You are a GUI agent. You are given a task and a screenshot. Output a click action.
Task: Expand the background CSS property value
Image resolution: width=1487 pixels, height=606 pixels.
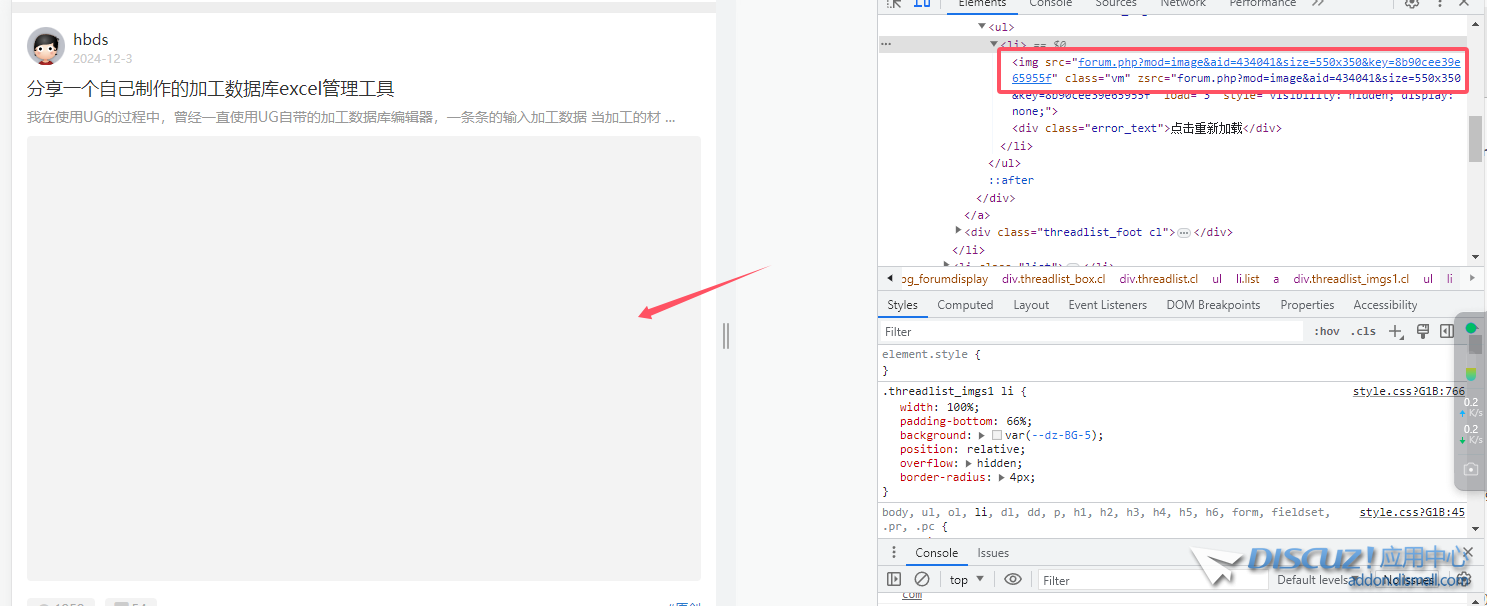[982, 435]
